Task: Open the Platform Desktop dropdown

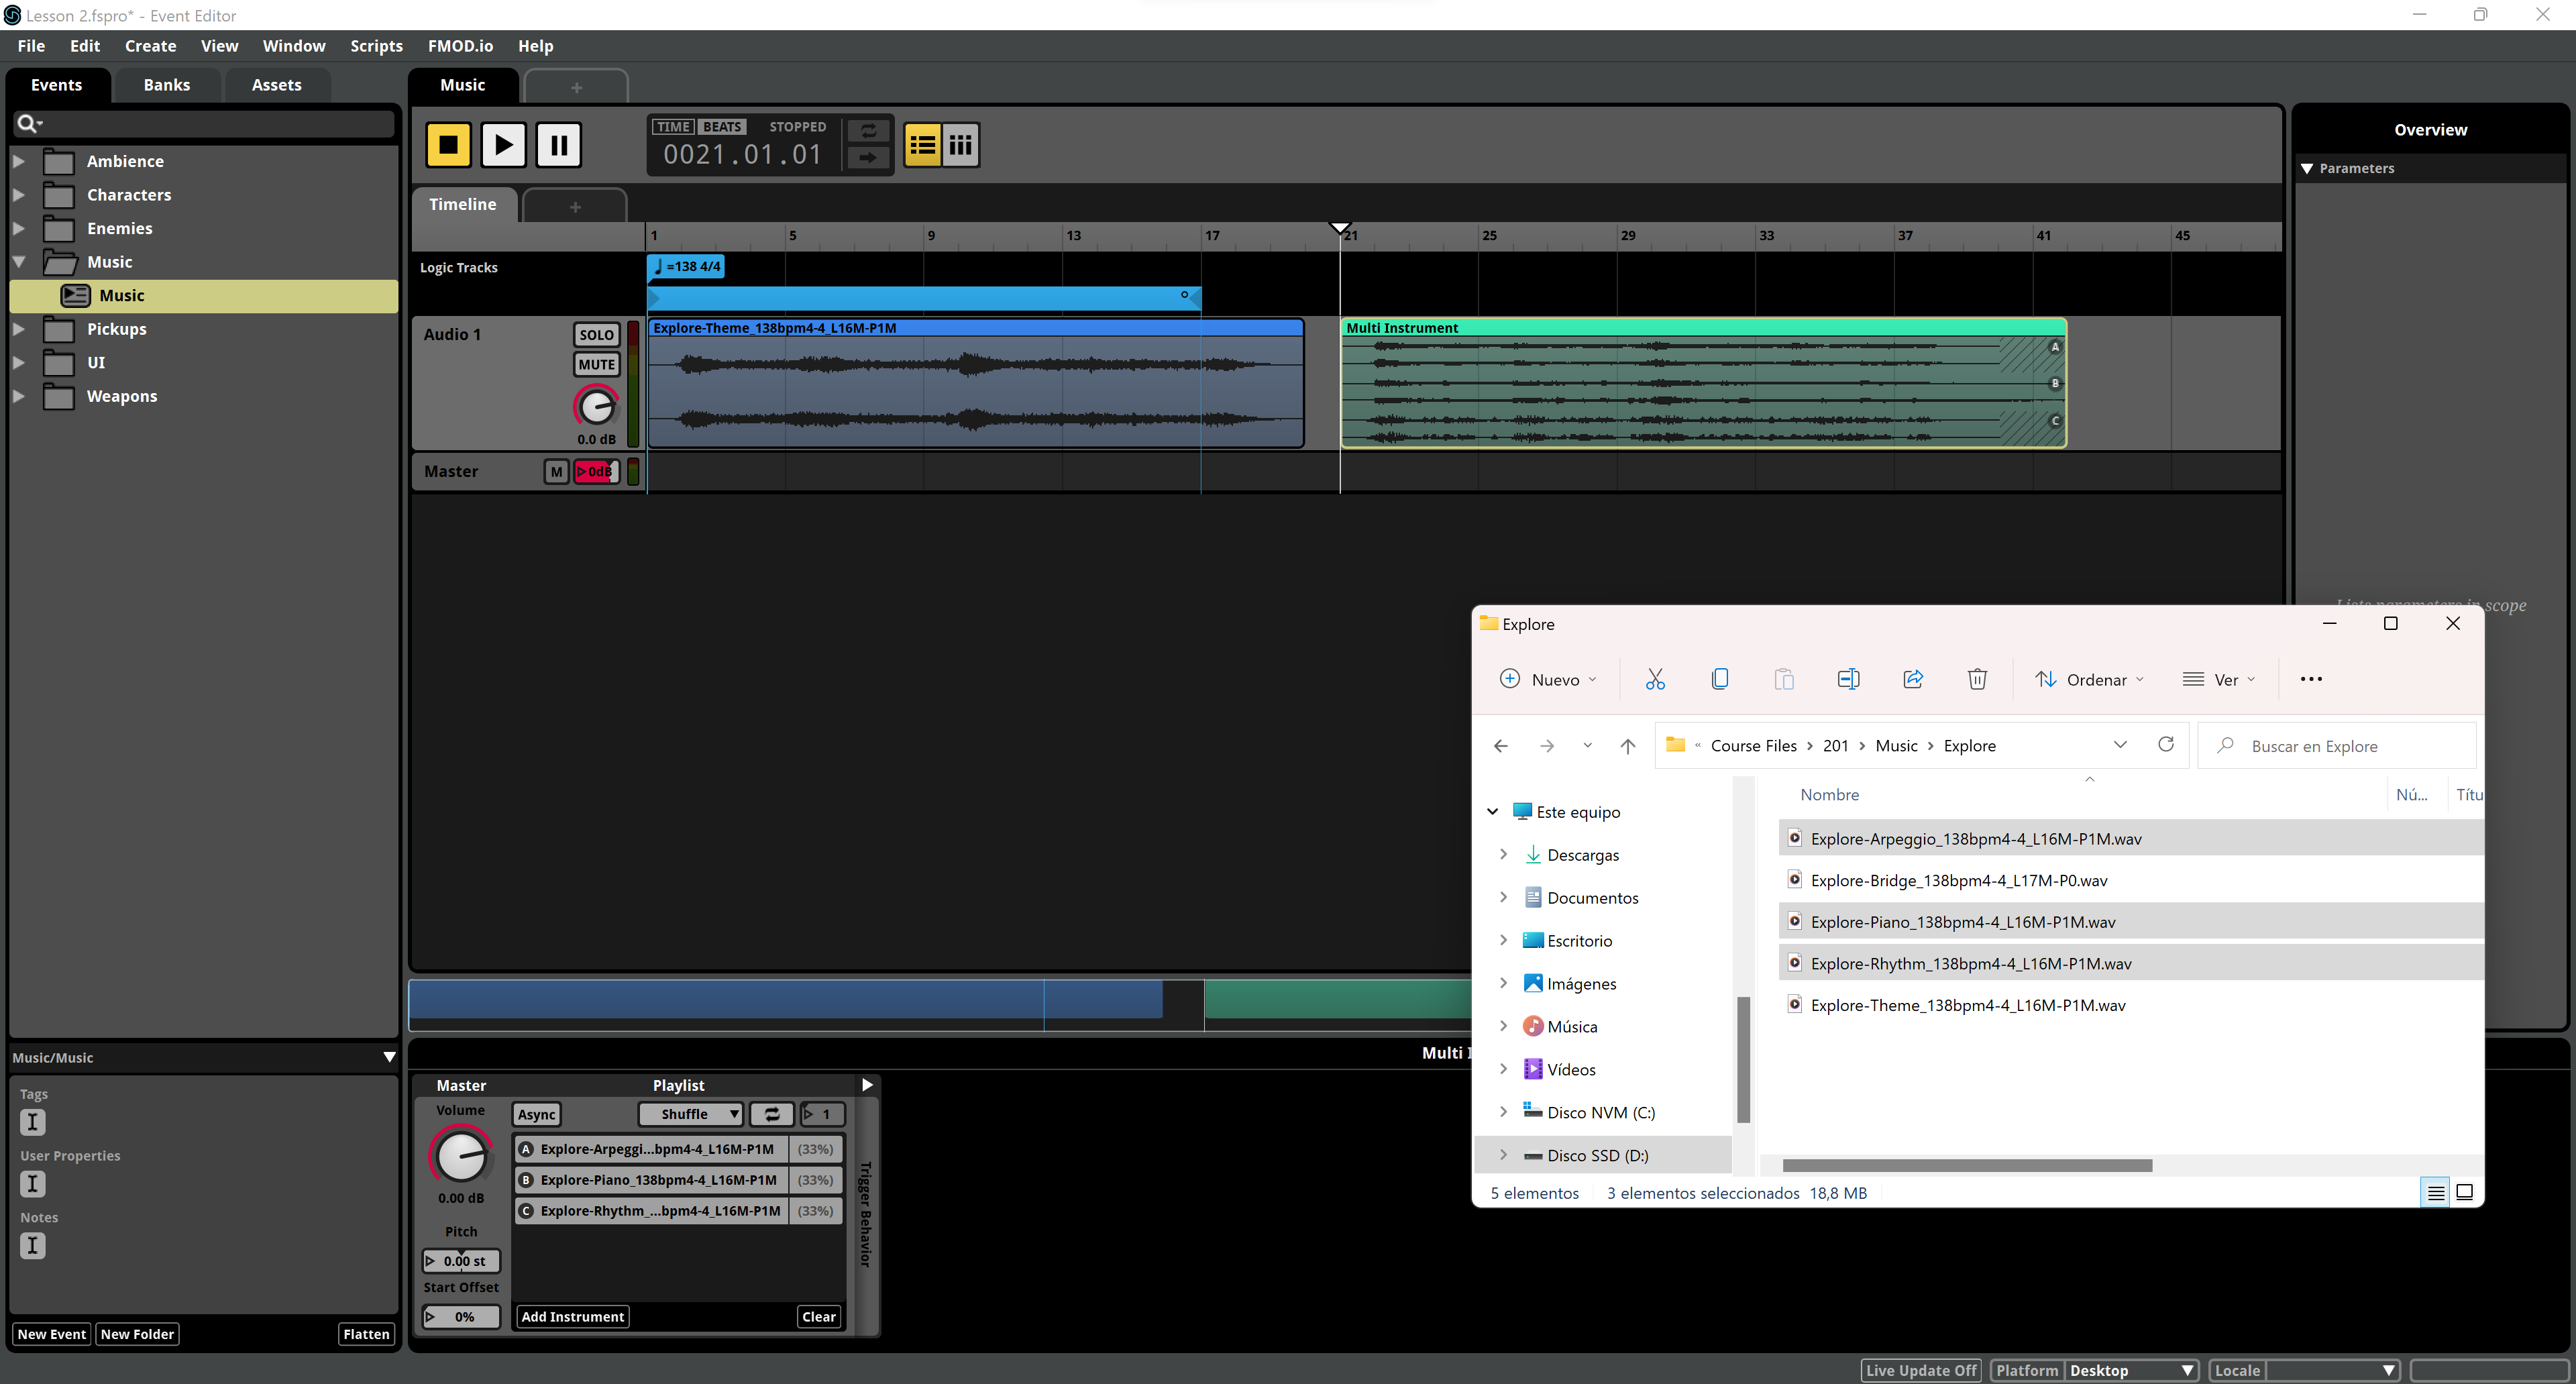Action: [2131, 1370]
